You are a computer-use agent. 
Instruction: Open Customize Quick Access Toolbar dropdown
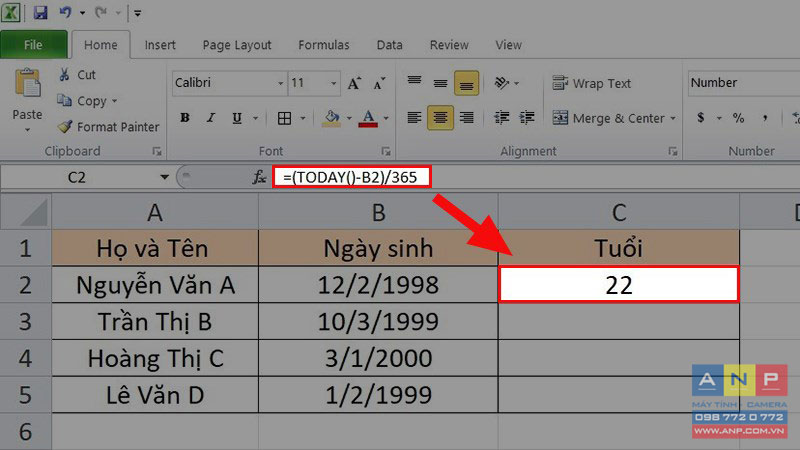[137, 13]
